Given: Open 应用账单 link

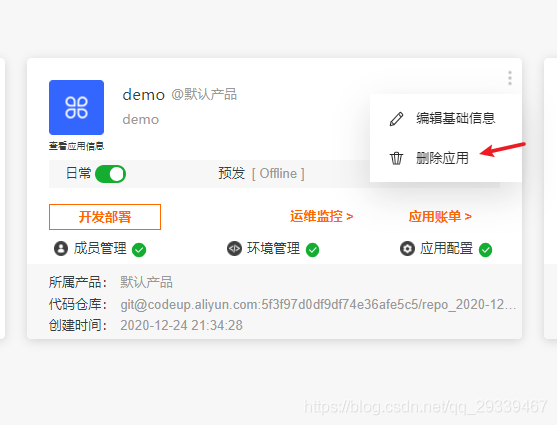Looking at the screenshot, I should [440, 216].
